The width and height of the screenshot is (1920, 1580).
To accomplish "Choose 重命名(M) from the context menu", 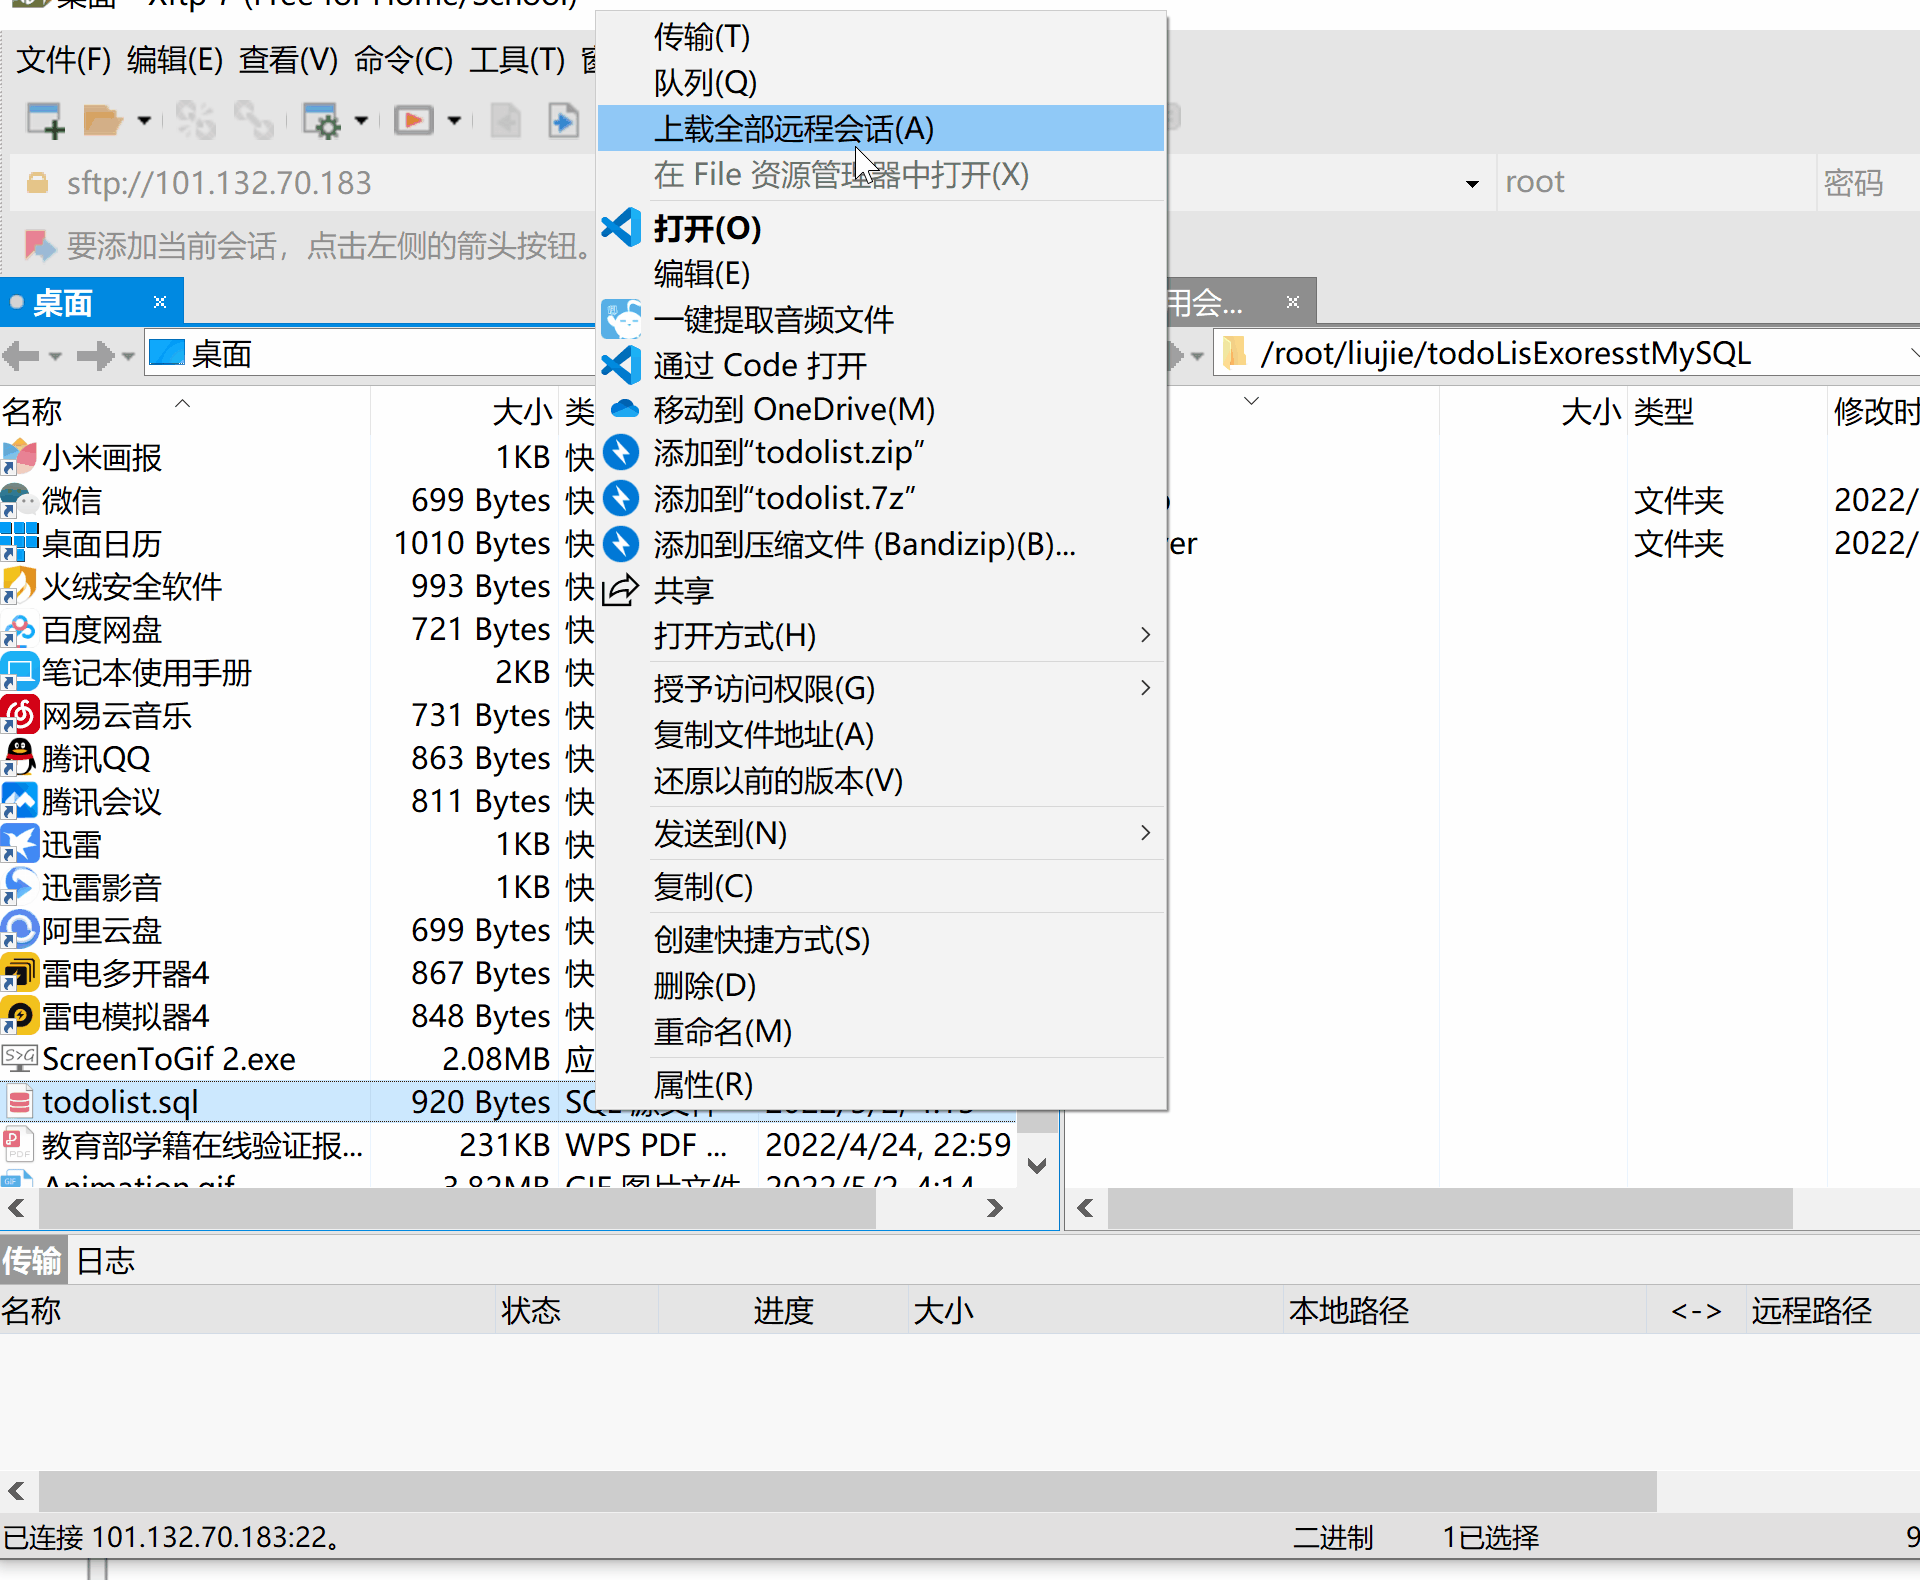I will click(722, 1031).
